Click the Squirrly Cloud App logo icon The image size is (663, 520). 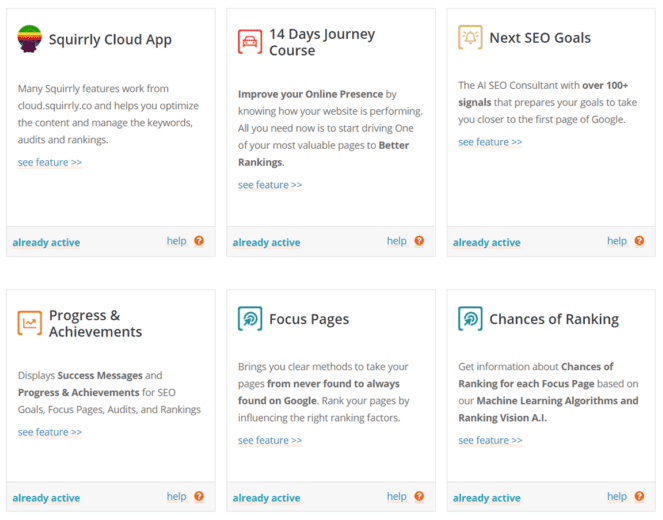(30, 40)
